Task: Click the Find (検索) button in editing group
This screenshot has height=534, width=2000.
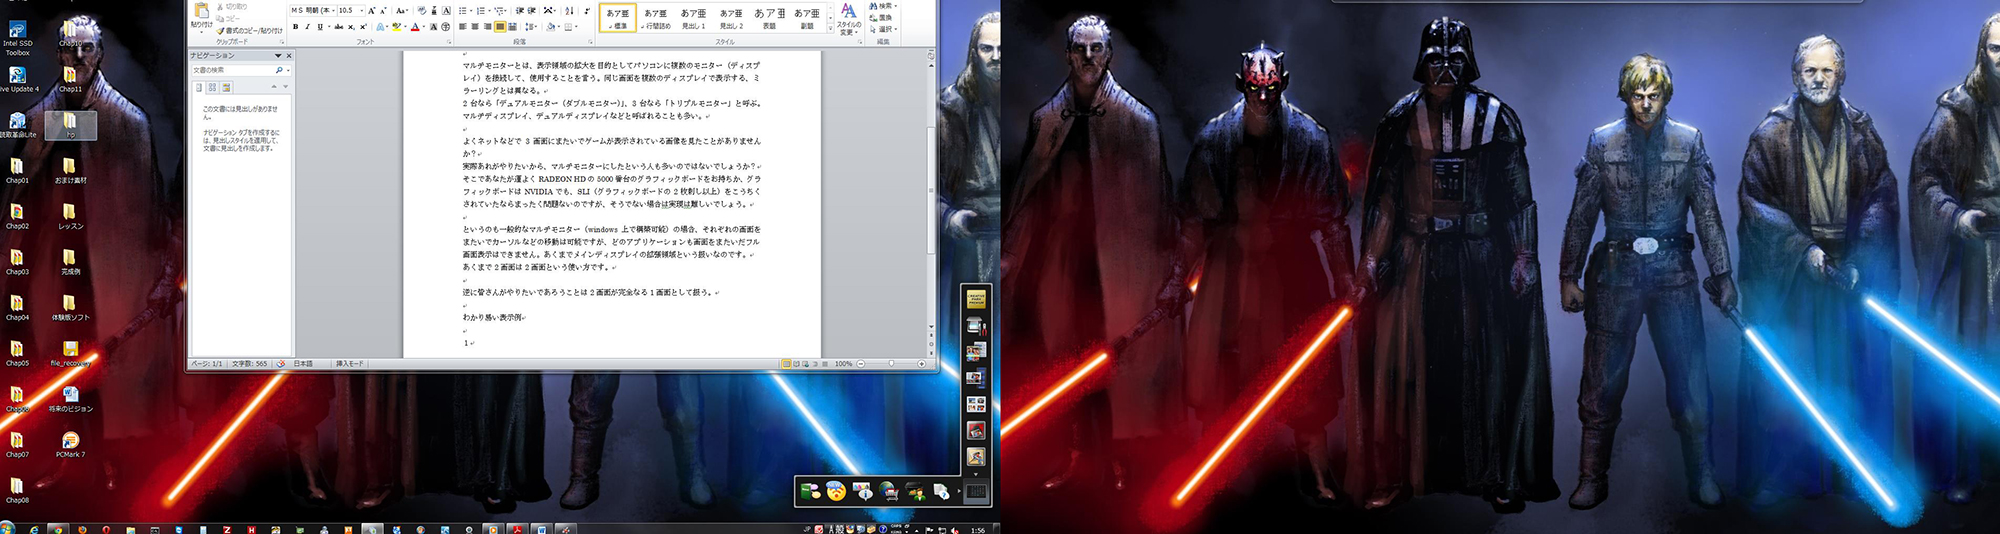Action: click(x=884, y=6)
